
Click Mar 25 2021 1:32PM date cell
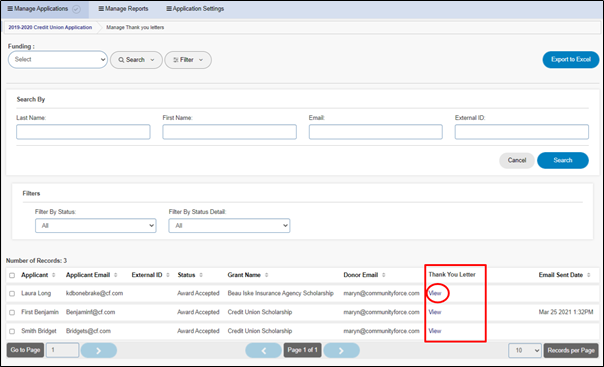point(566,312)
